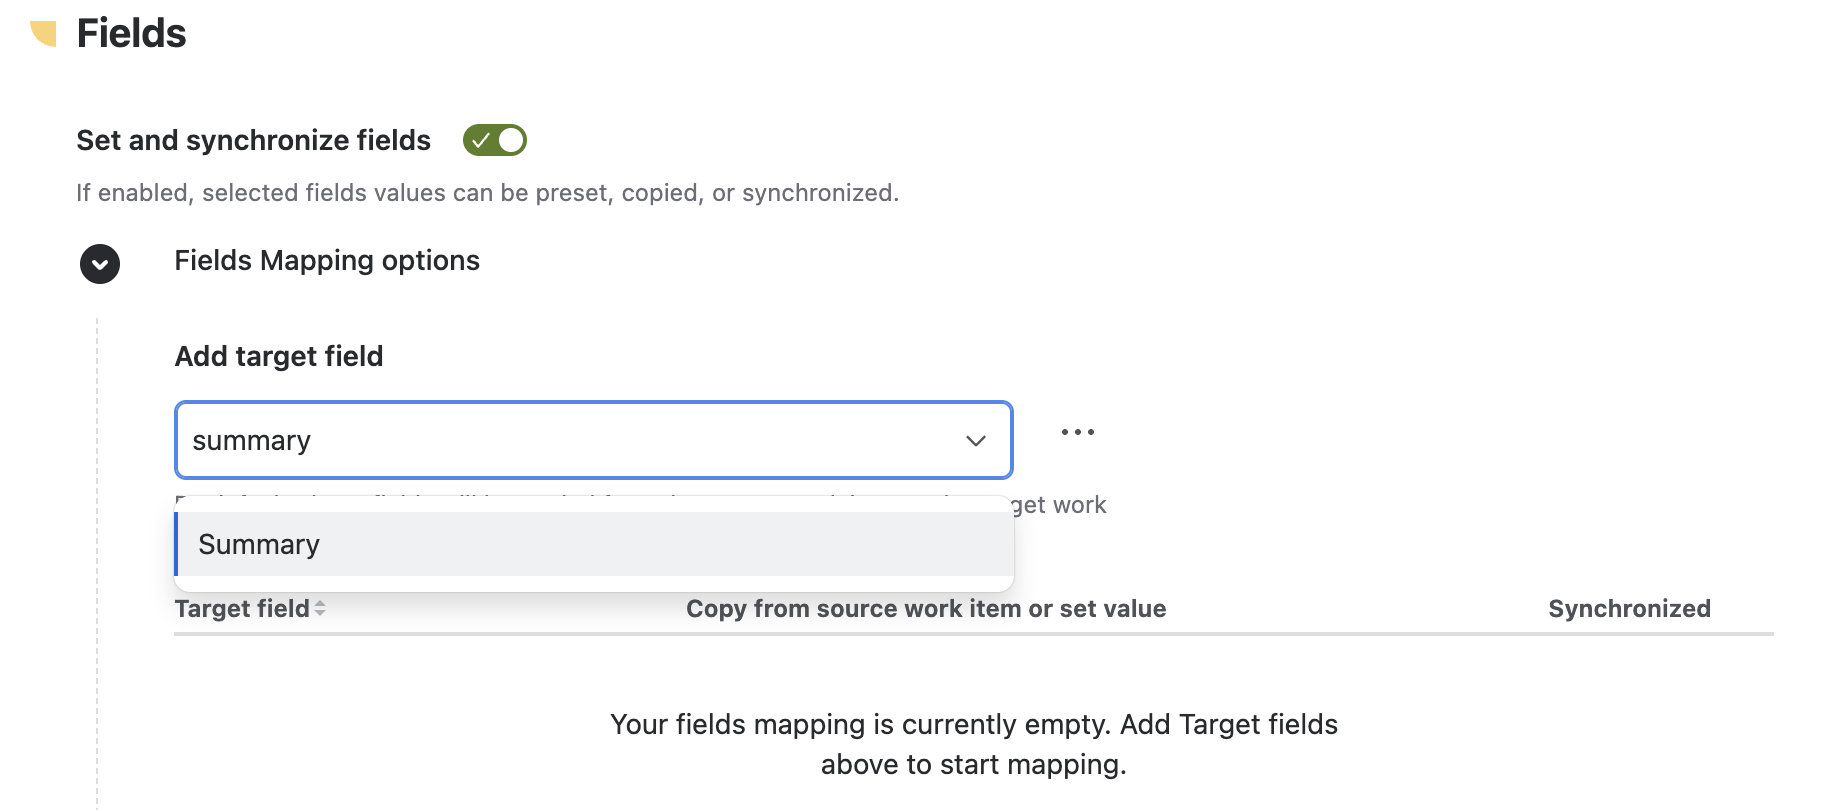
Task: Click the Fields section heading text
Action: coord(131,33)
